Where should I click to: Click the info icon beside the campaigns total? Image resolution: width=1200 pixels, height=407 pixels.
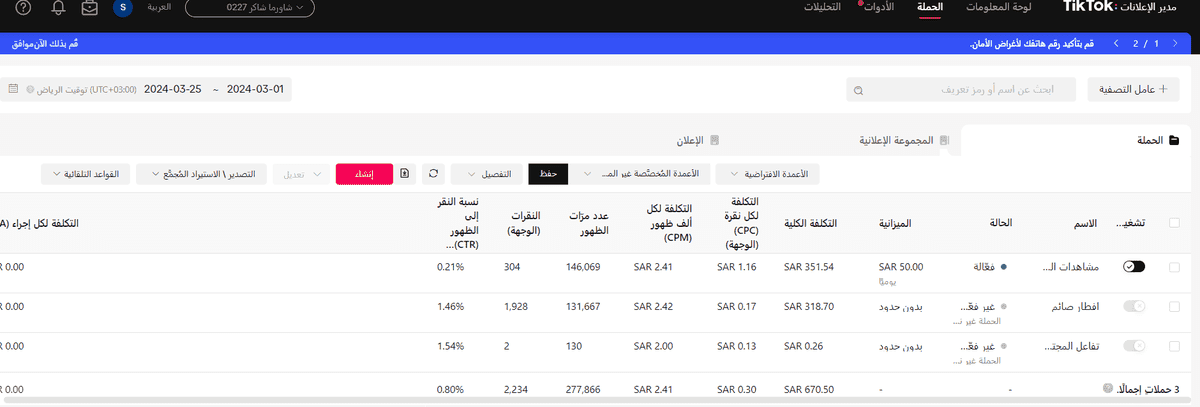(1107, 388)
